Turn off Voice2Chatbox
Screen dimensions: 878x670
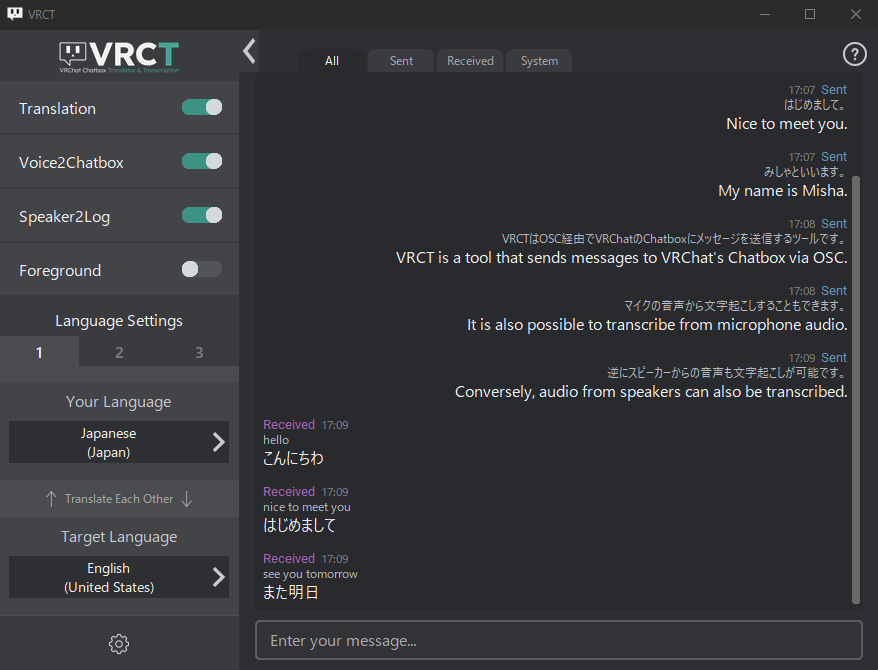click(201, 161)
